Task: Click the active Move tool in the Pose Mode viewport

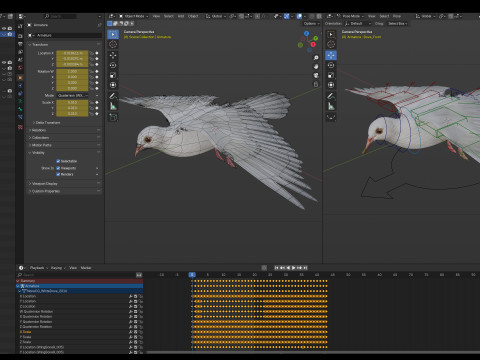Action: tap(331, 55)
